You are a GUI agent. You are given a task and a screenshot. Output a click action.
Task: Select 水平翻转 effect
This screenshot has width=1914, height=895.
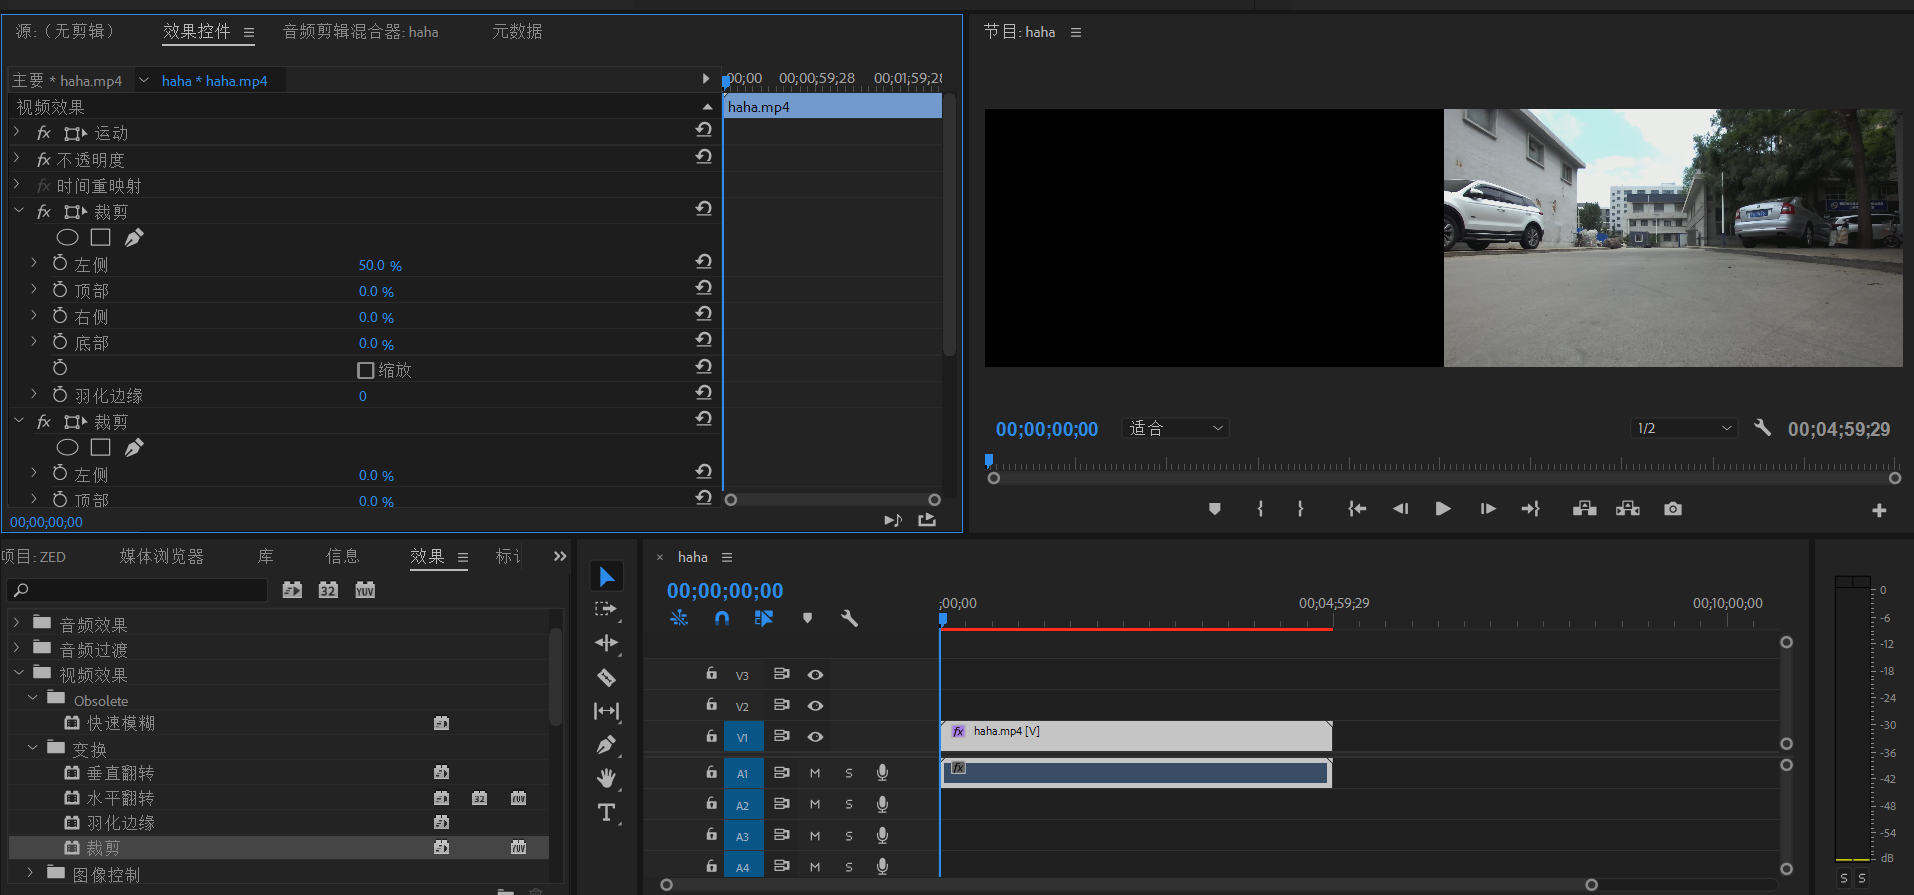pyautogui.click(x=120, y=798)
